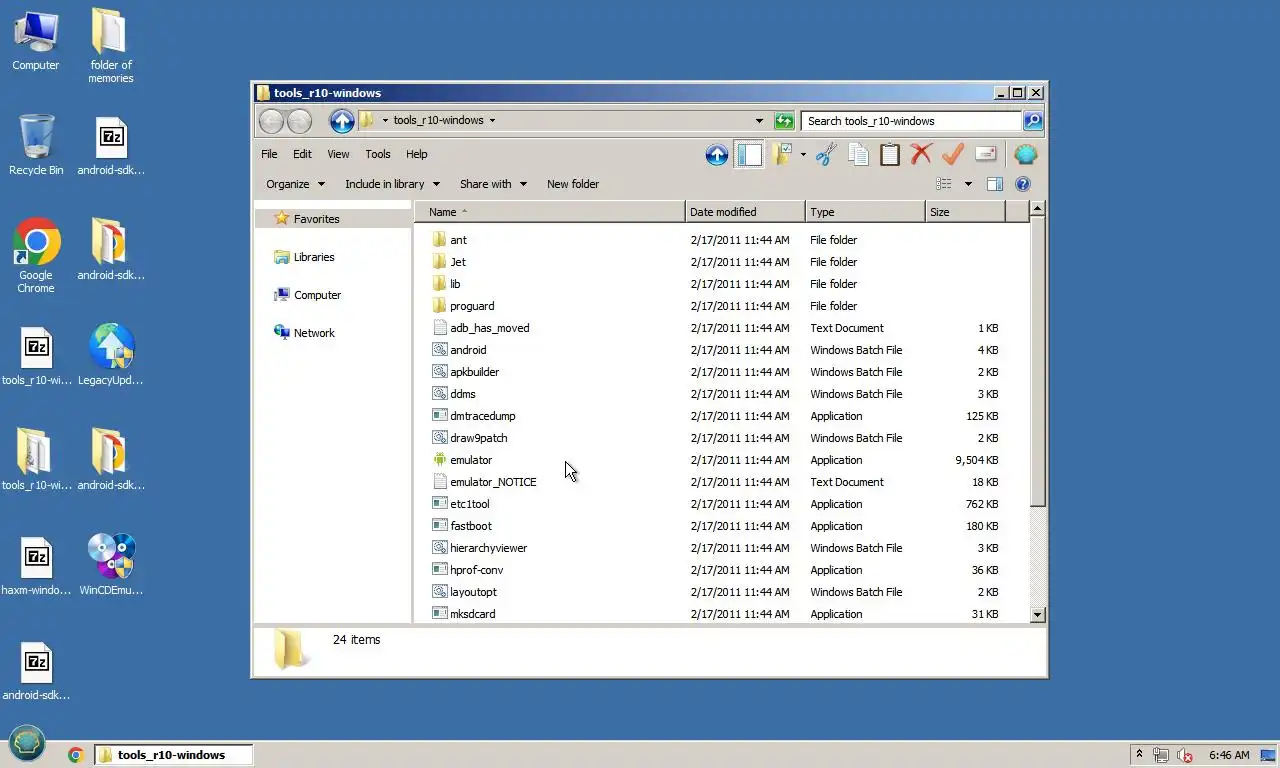Click the Chrome icon in the taskbar

(75, 755)
